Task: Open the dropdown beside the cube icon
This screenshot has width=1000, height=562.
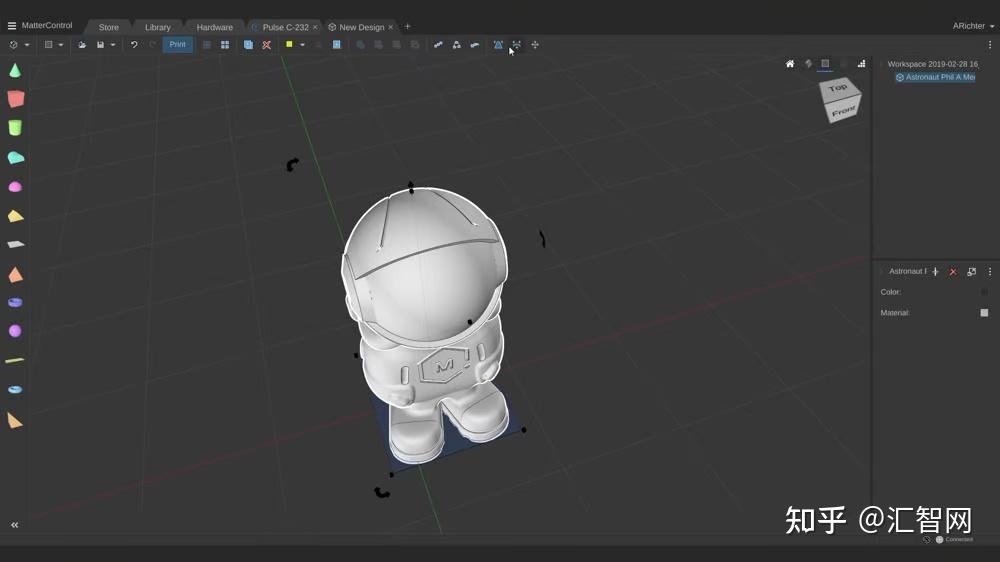Action: (27, 45)
